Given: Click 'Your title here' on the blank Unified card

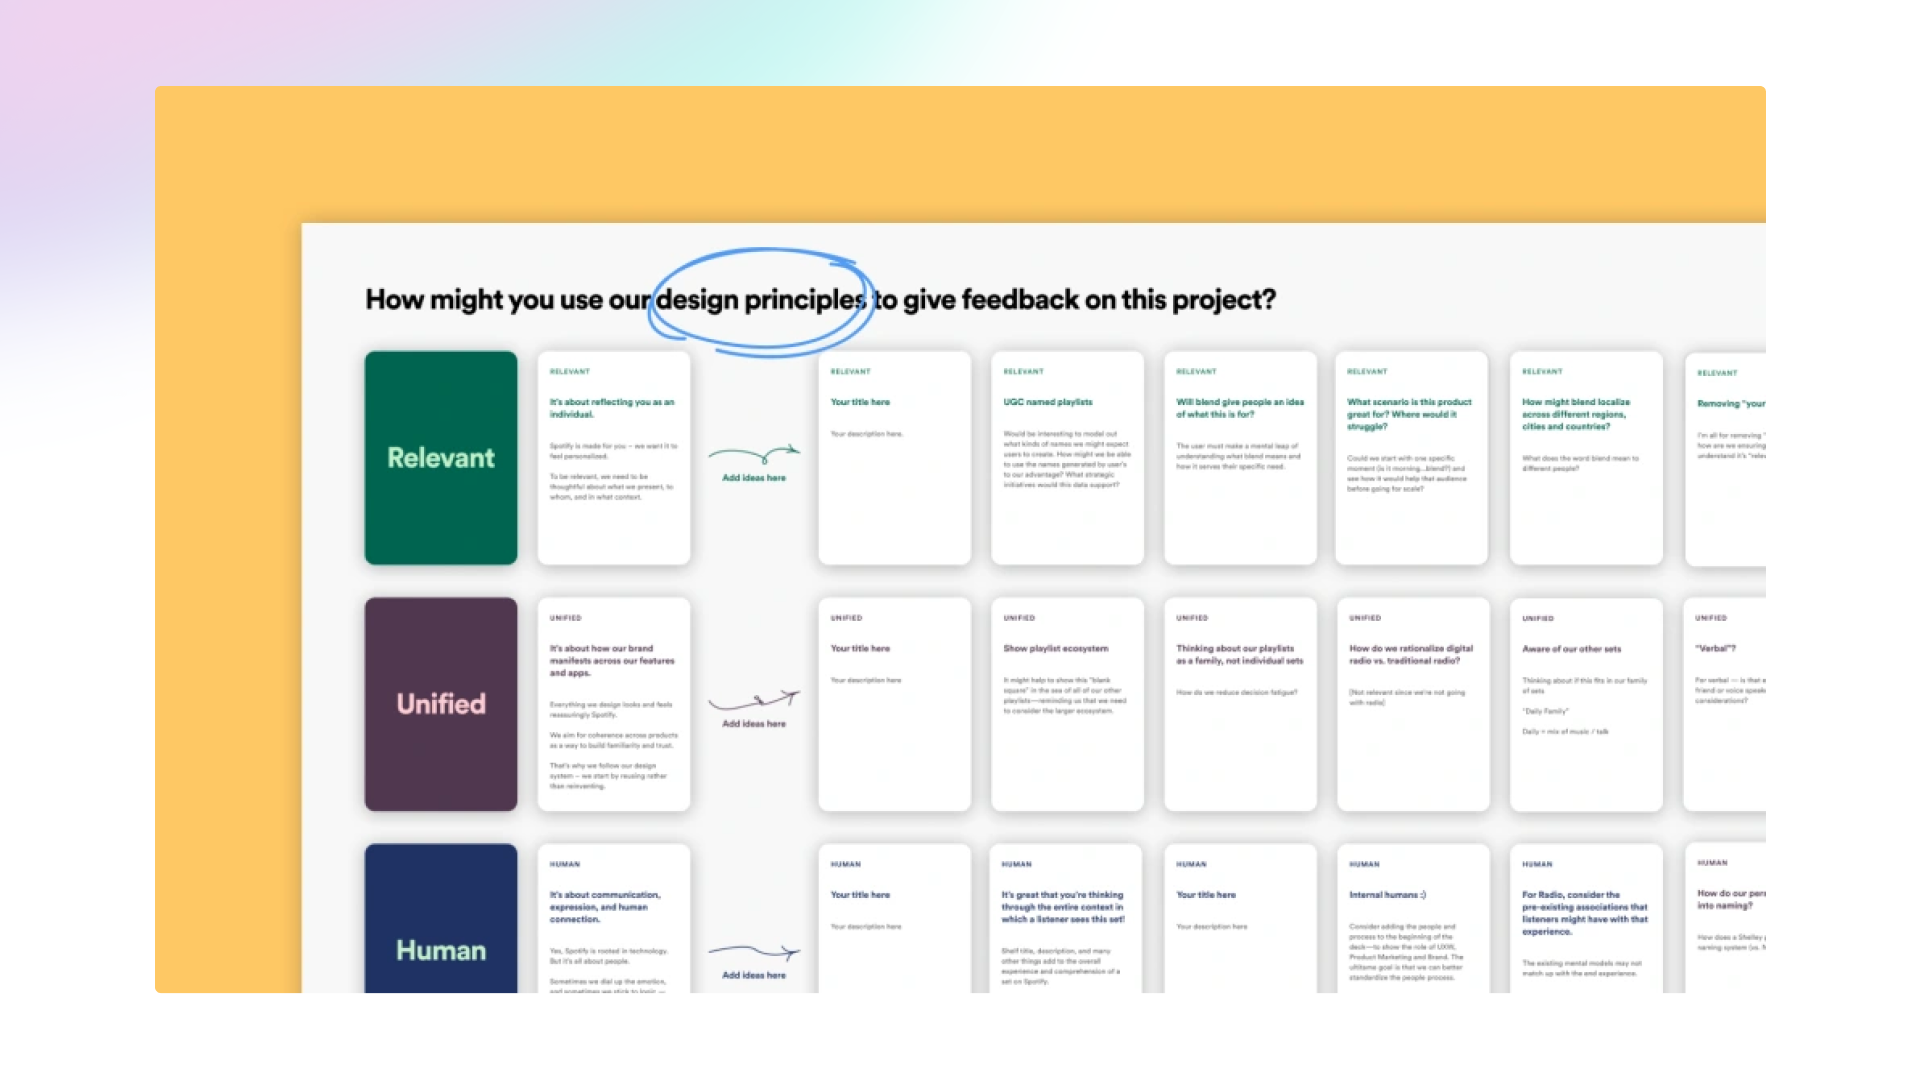Looking at the screenshot, I should [860, 648].
